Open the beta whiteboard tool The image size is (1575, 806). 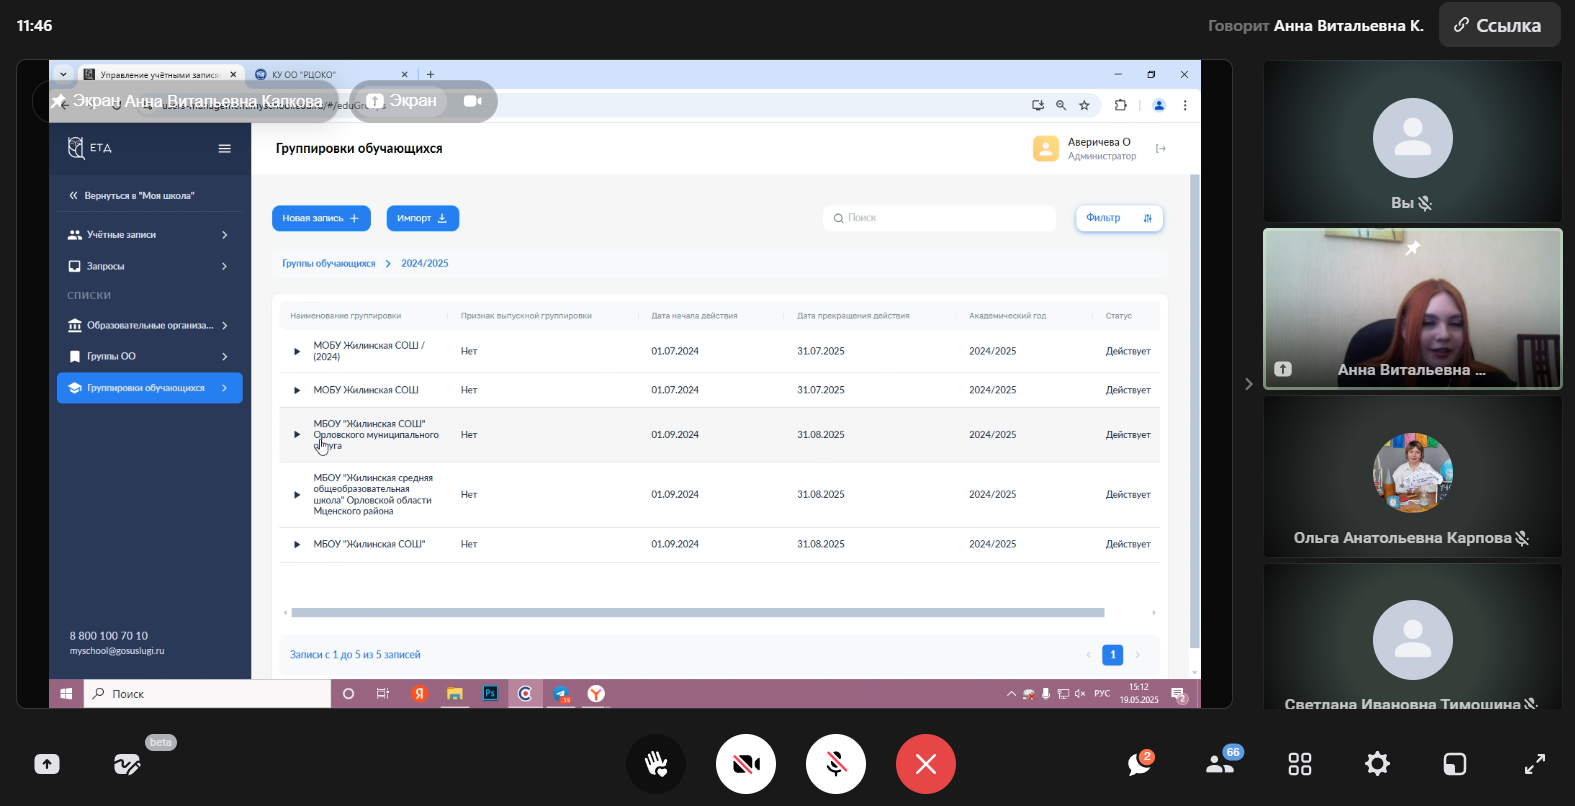pyautogui.click(x=127, y=764)
